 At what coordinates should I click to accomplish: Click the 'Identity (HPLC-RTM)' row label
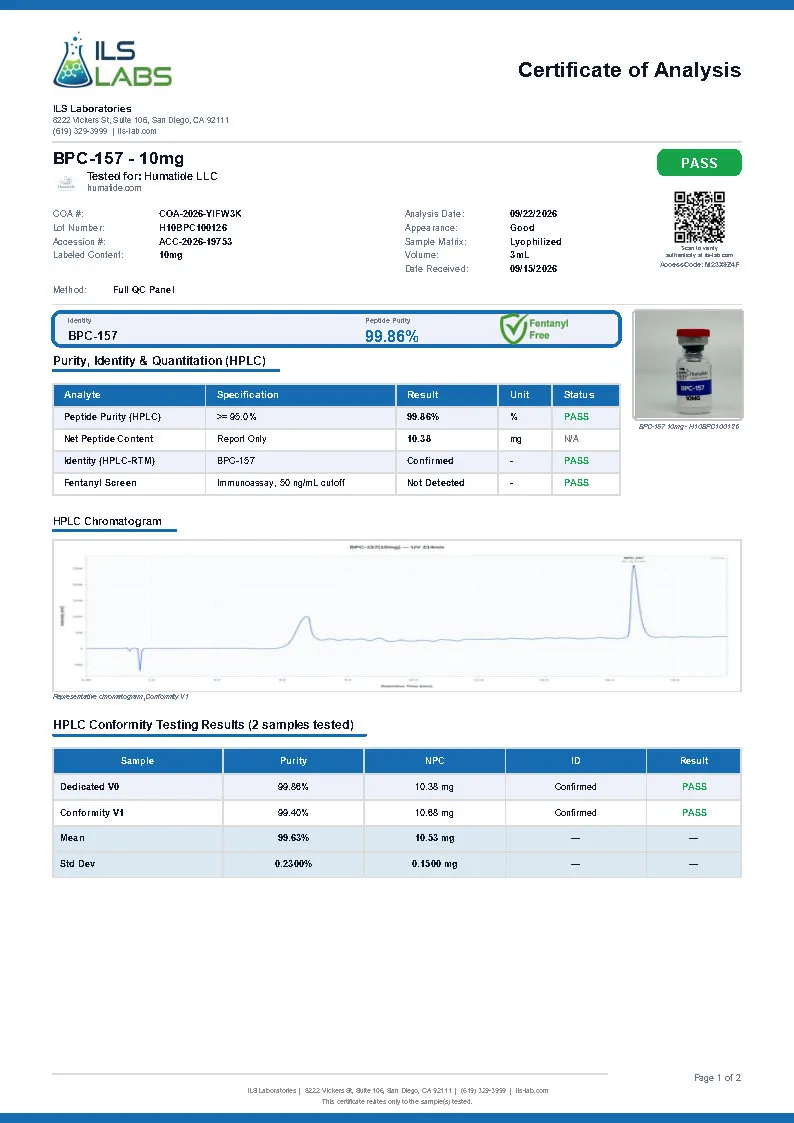coord(110,461)
